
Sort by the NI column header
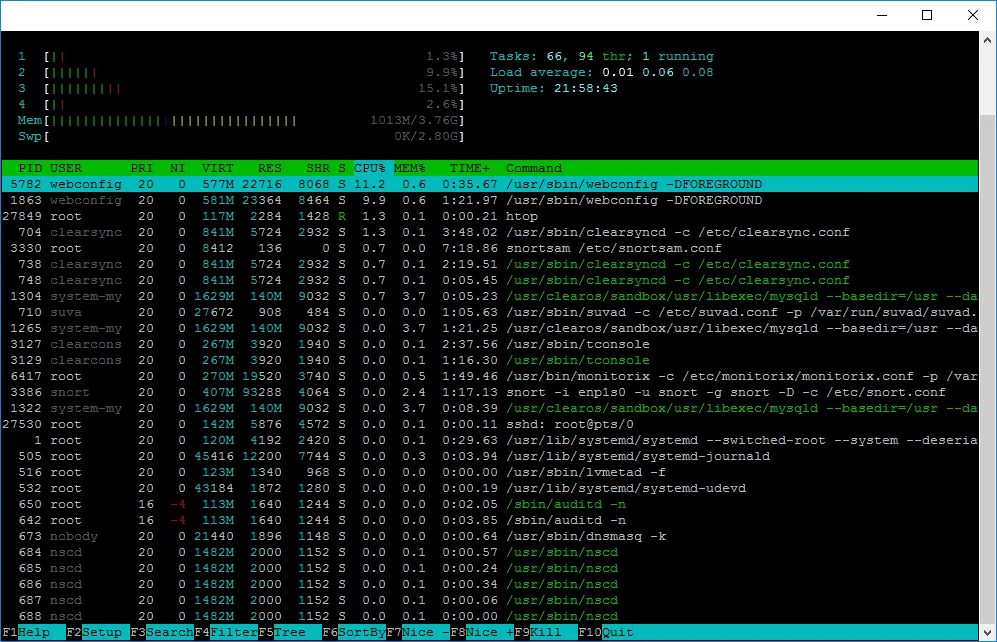[x=177, y=168]
